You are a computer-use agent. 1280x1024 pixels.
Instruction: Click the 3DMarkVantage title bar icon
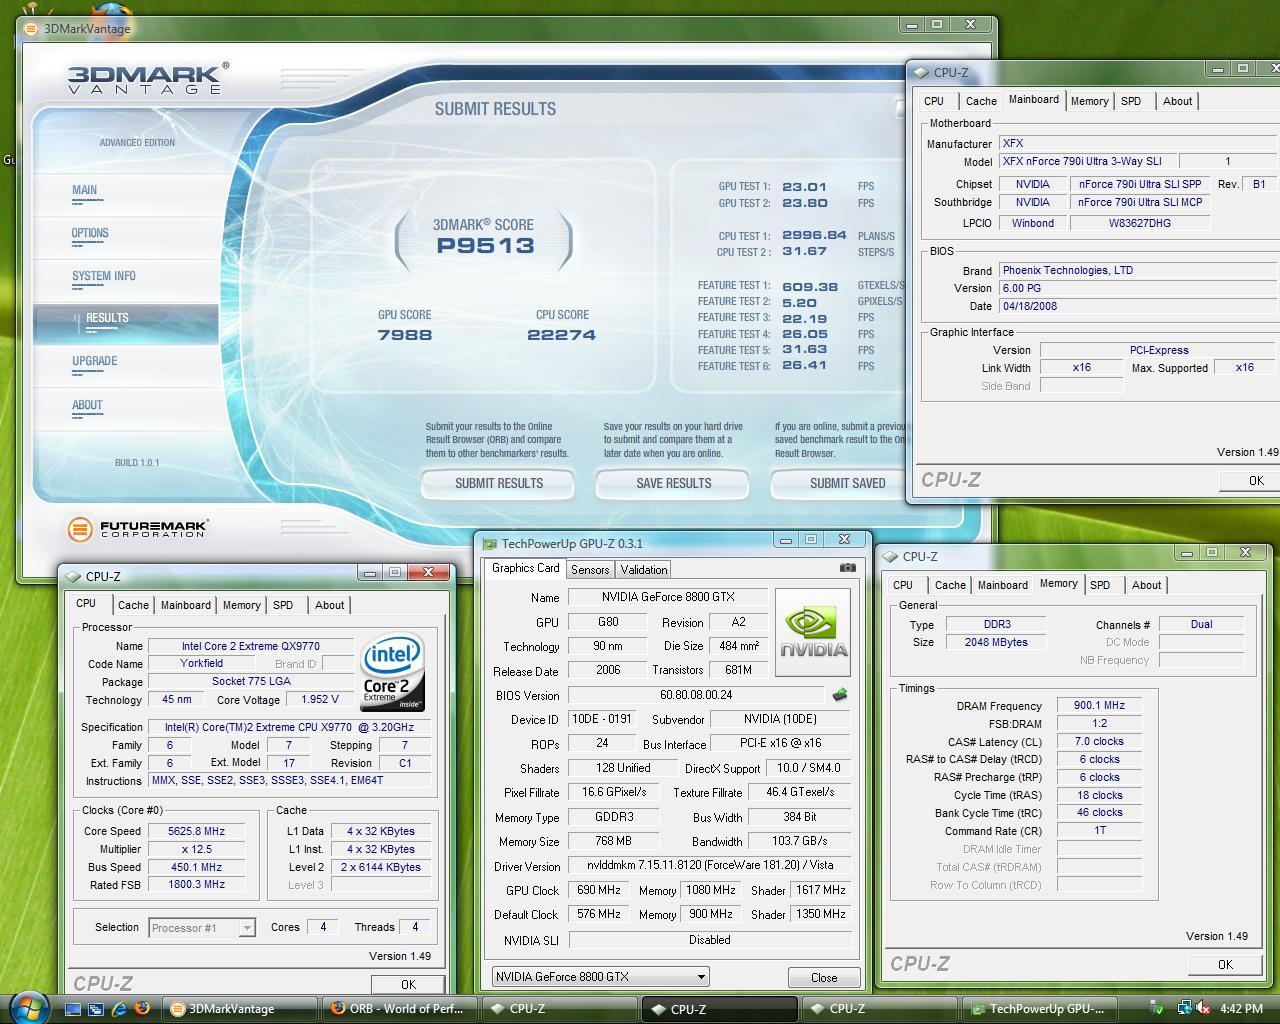33,28
